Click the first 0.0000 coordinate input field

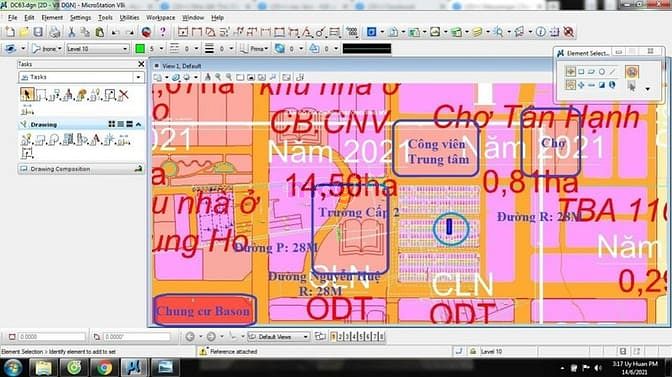pos(52,337)
